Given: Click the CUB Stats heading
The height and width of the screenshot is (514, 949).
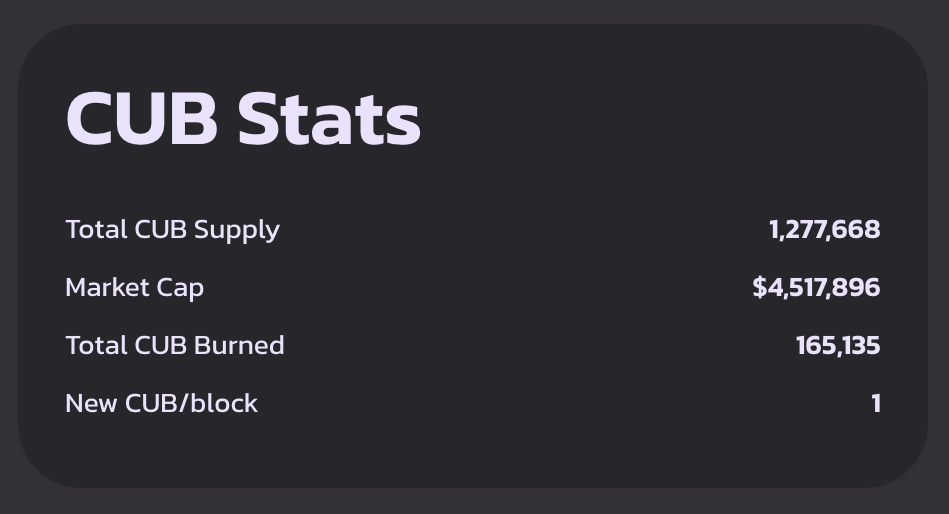Looking at the screenshot, I should [243, 118].
